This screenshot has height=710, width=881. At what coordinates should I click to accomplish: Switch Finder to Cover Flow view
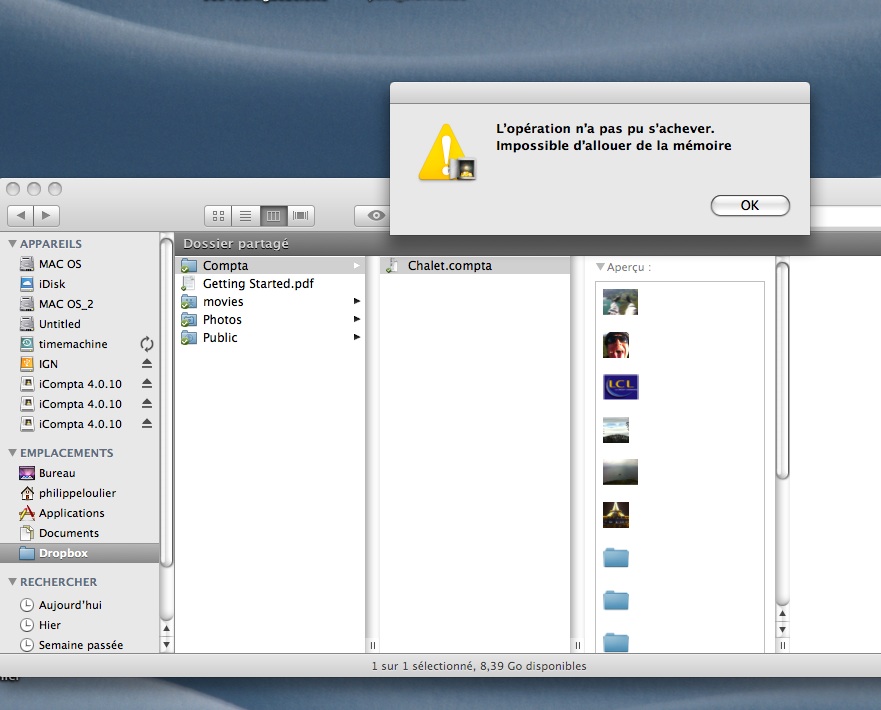tap(301, 216)
